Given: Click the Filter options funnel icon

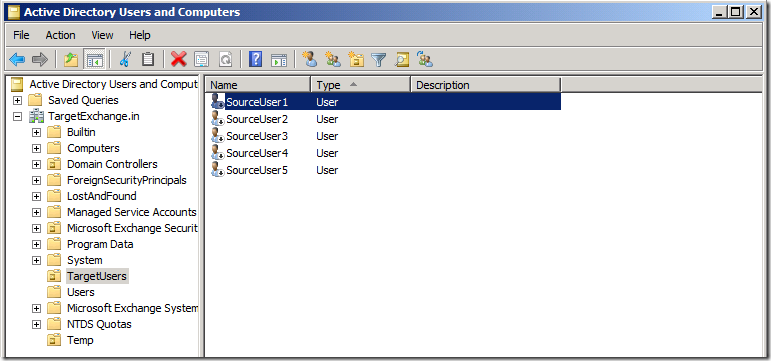Looking at the screenshot, I should (378, 60).
